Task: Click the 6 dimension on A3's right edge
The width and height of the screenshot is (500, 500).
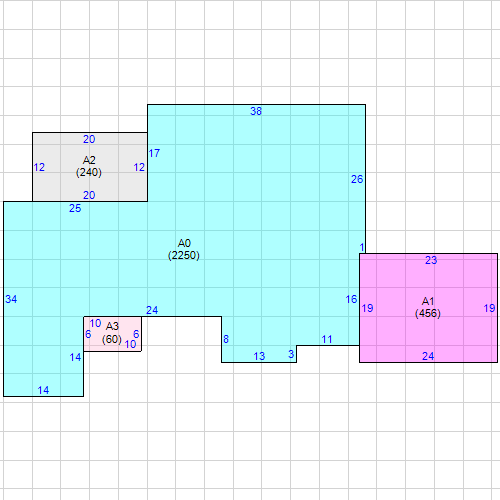Action: click(136, 334)
